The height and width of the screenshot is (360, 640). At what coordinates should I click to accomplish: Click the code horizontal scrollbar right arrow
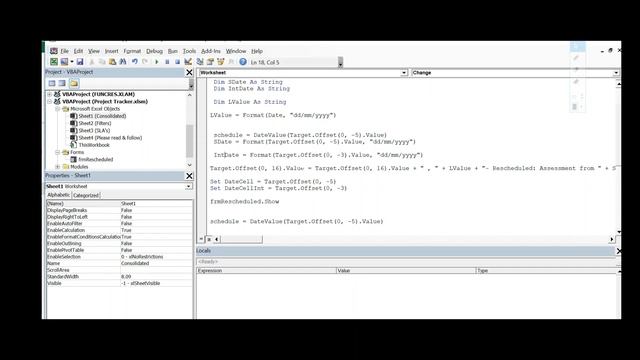click(611, 239)
